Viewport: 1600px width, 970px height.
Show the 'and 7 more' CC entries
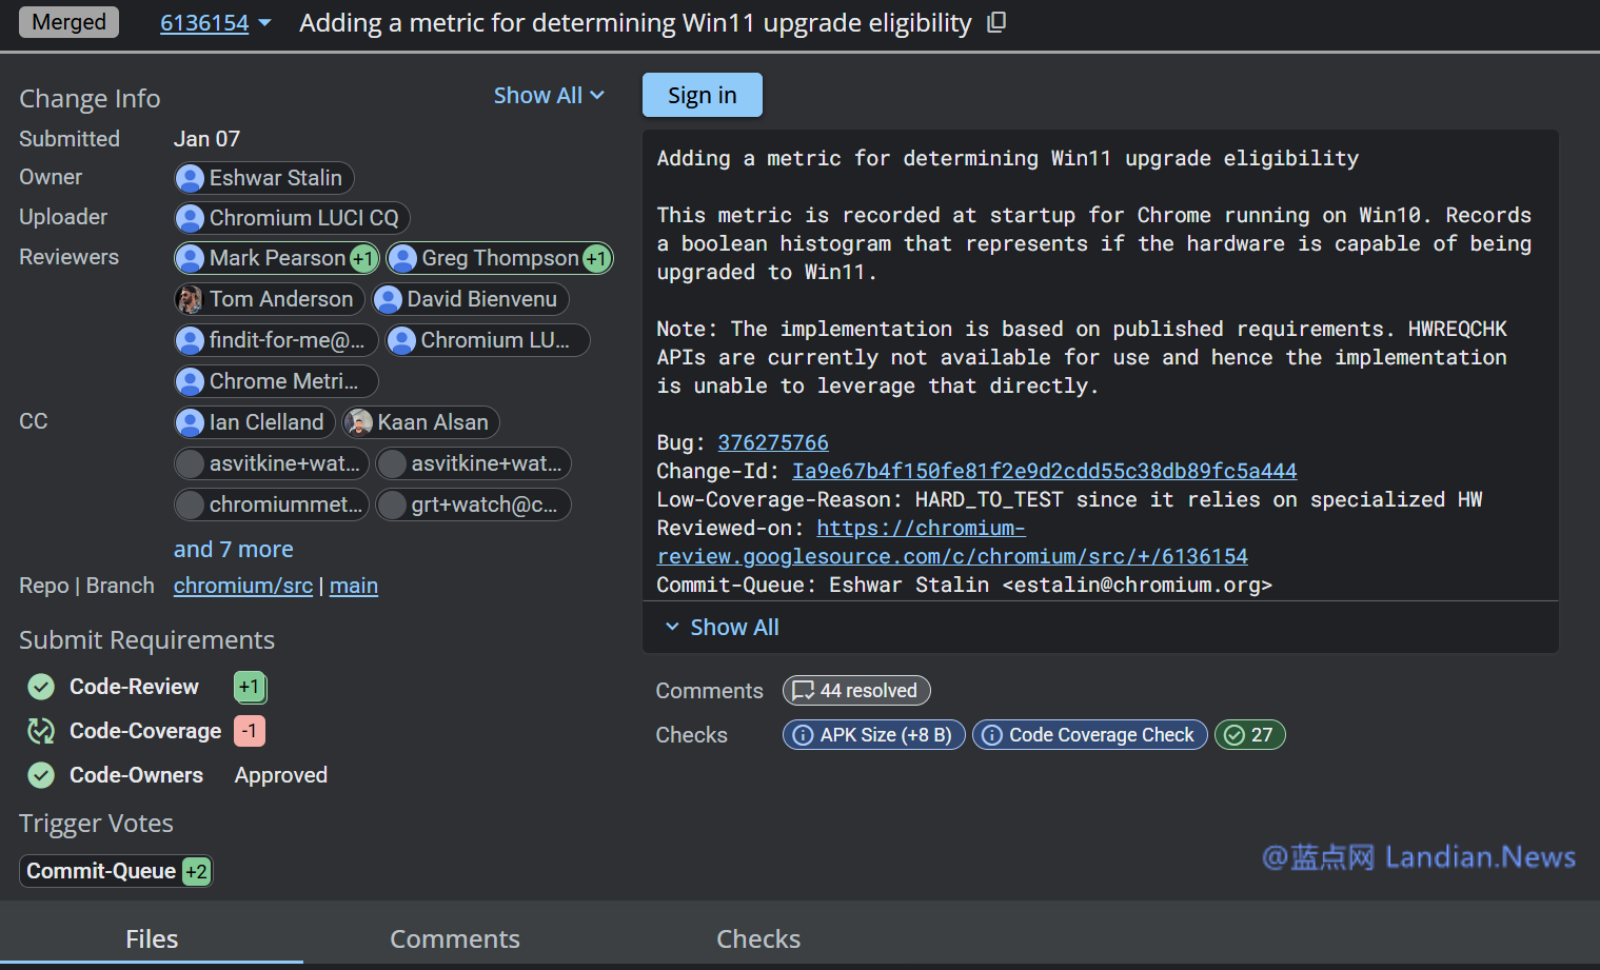click(x=233, y=549)
